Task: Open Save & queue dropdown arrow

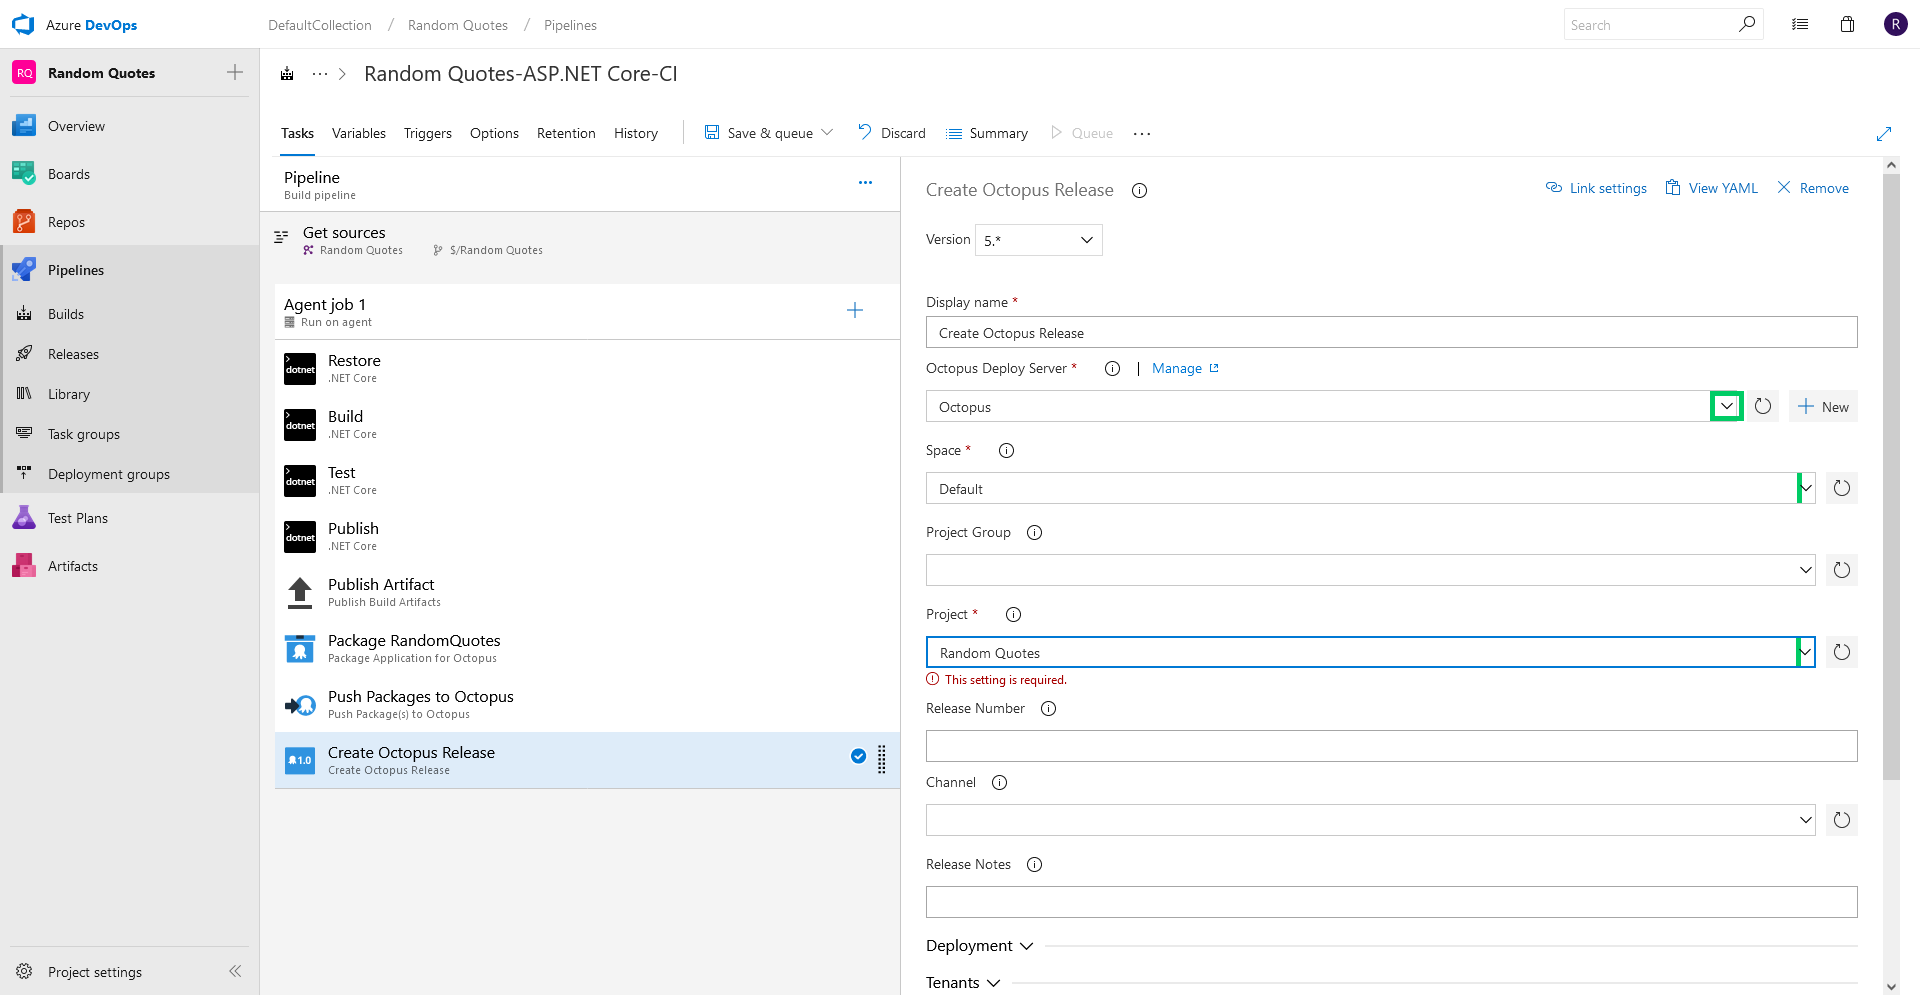Action: click(x=827, y=132)
